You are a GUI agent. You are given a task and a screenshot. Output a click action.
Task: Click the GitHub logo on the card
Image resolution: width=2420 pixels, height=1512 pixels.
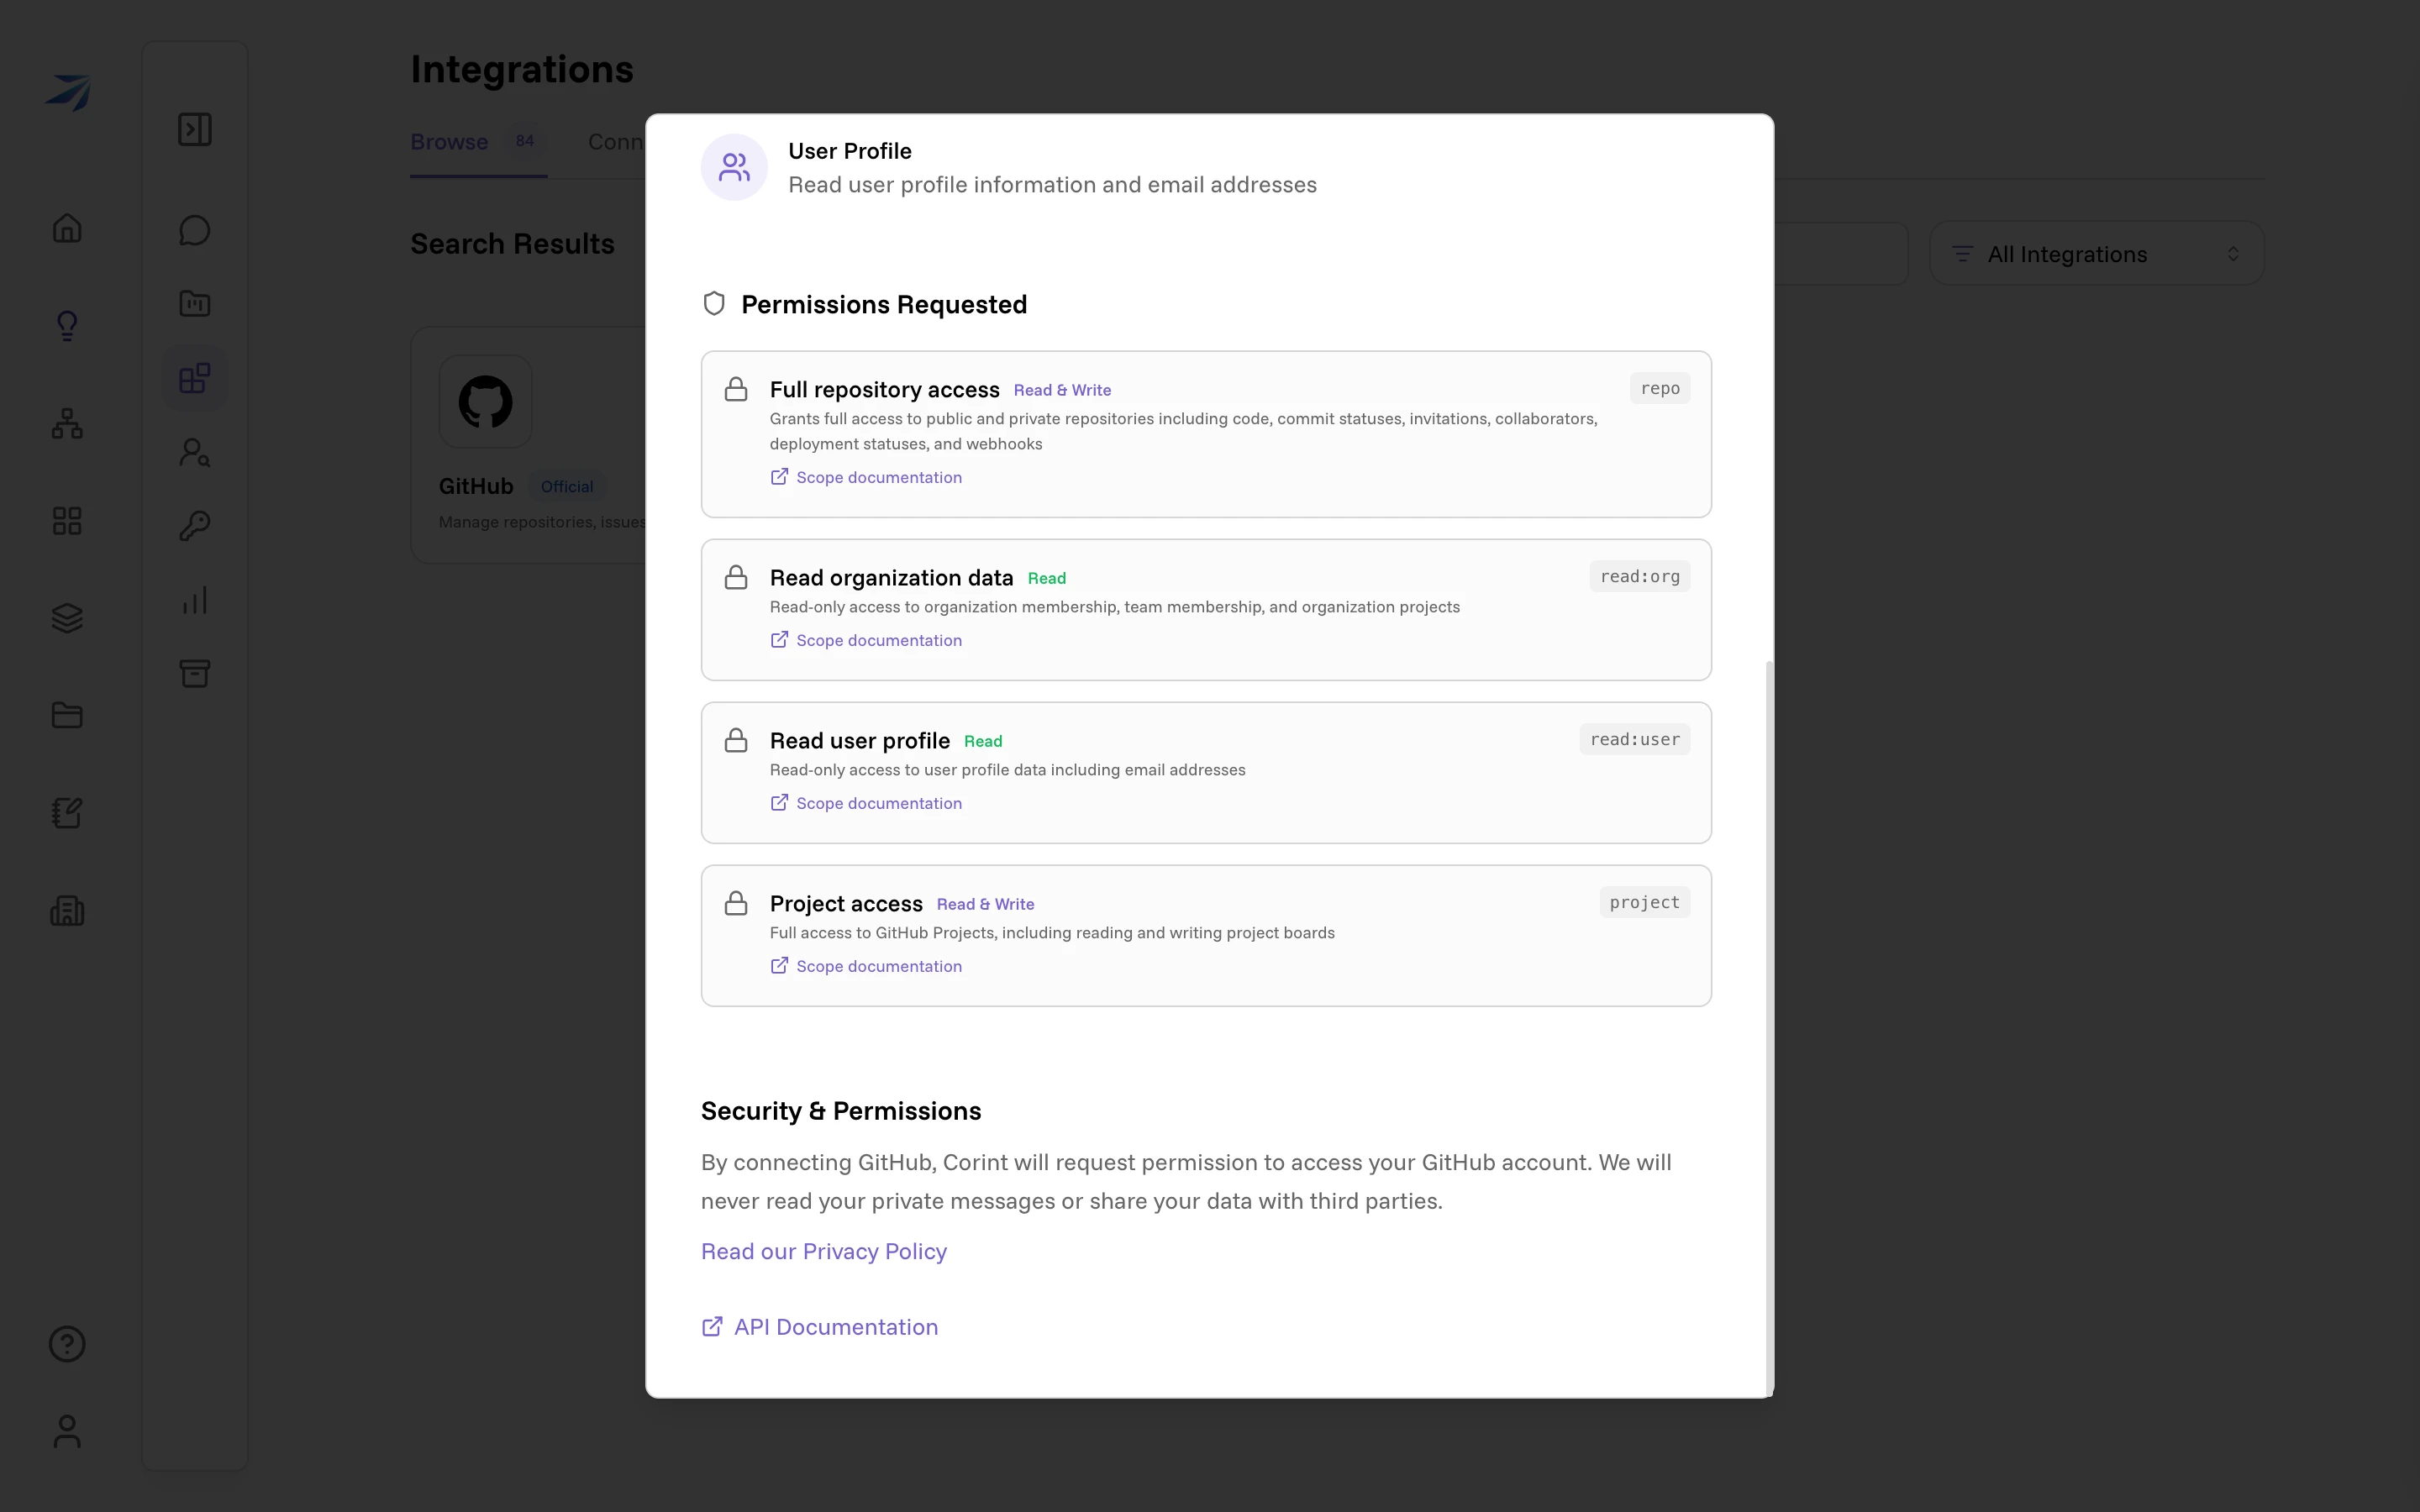click(x=485, y=402)
